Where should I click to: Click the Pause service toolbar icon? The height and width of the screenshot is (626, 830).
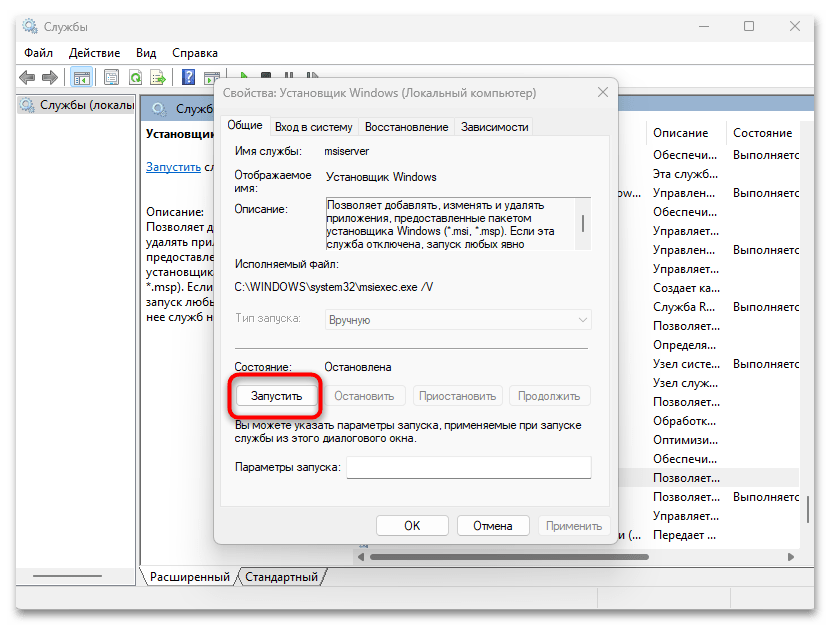coord(289,75)
